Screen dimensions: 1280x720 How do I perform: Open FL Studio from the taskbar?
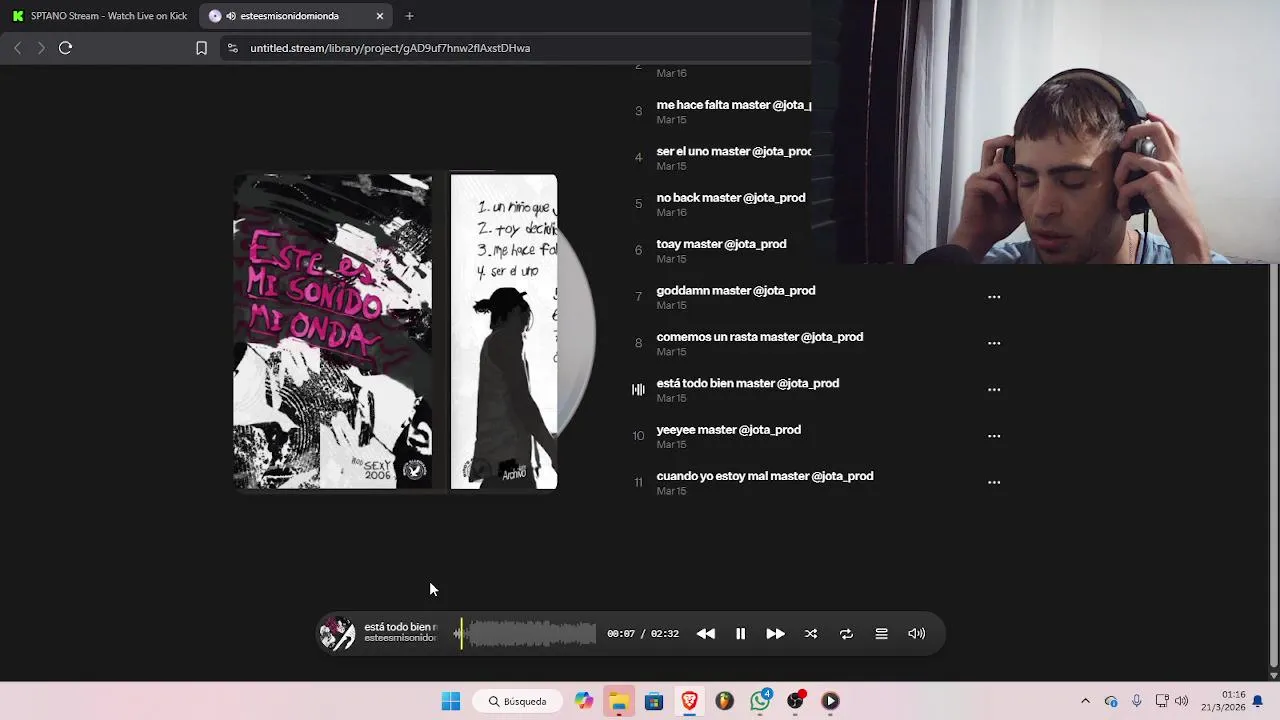tap(724, 701)
